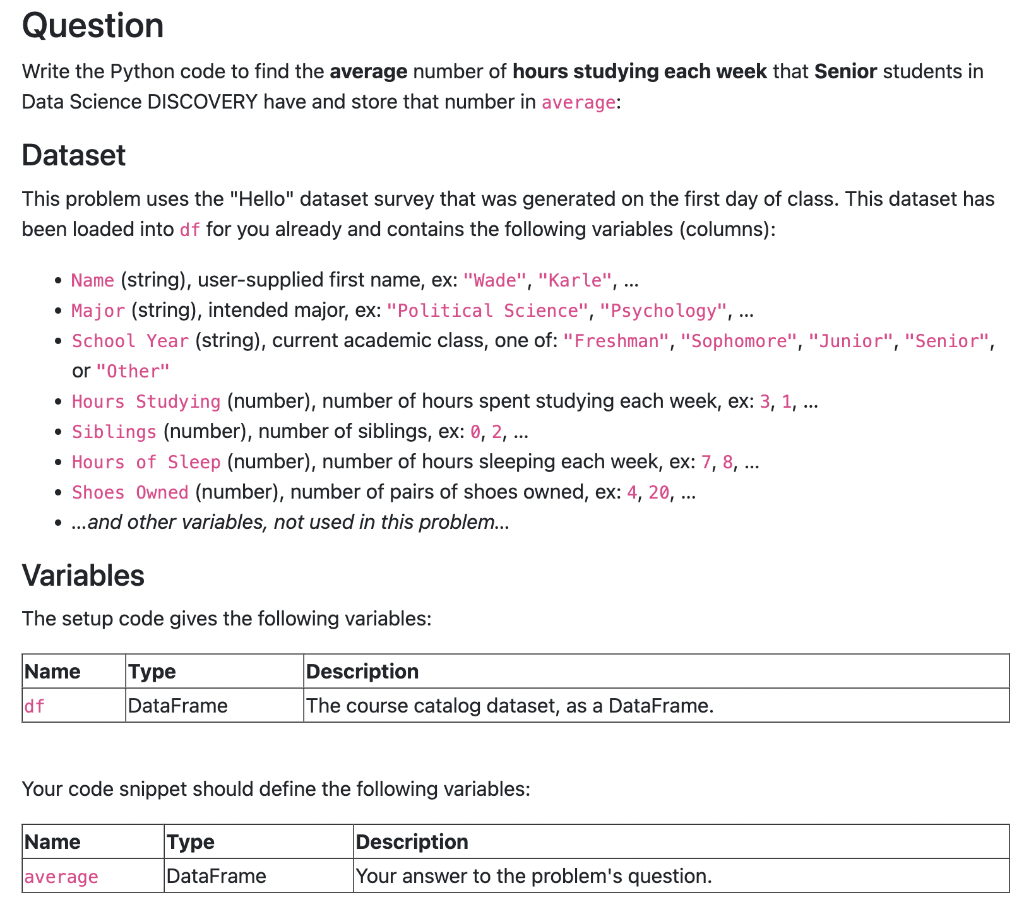This screenshot has width=1024, height=924.
Task: Click the "Question" heading
Action: [x=93, y=25]
